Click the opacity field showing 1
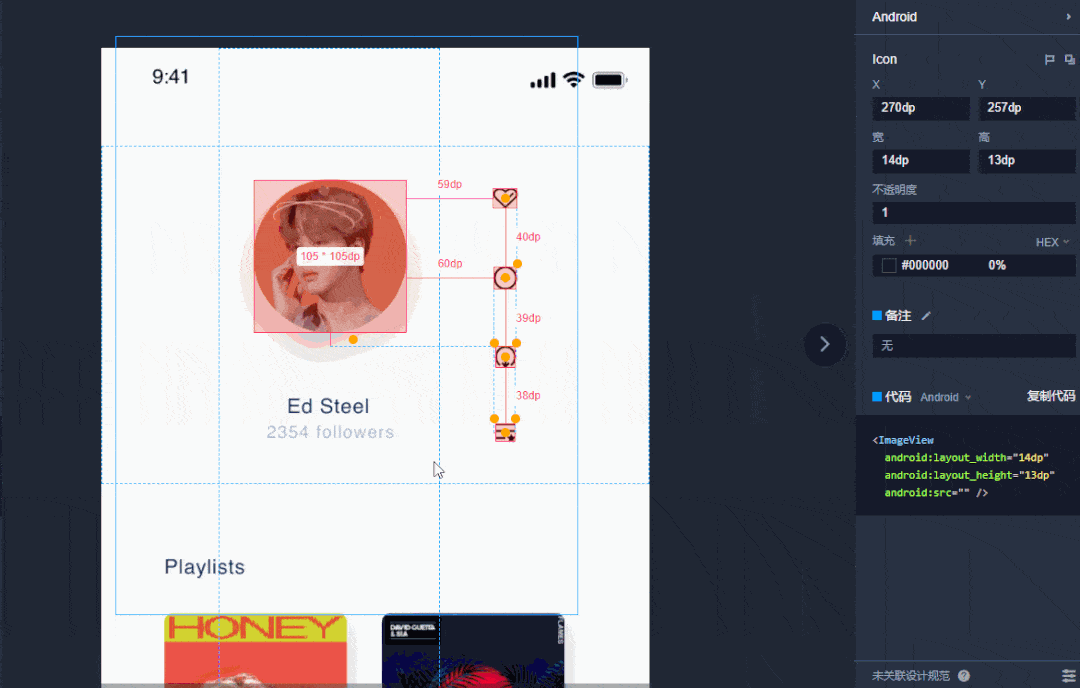This screenshot has width=1080, height=688. (x=974, y=213)
